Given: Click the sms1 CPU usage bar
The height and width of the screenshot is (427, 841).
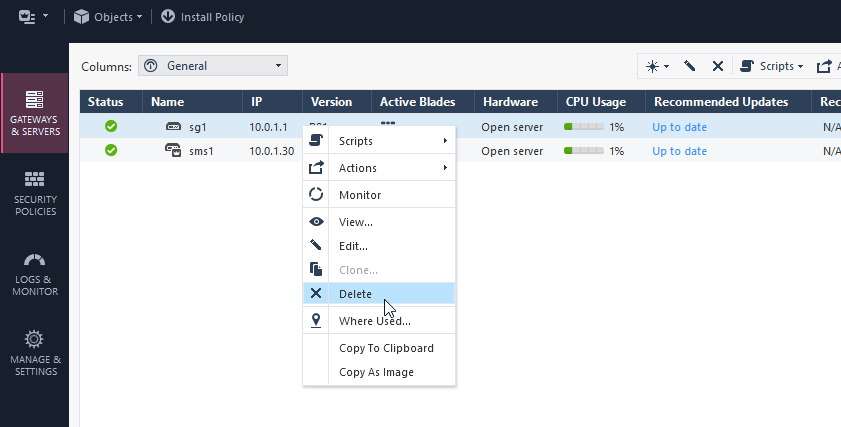Looking at the screenshot, I should coord(584,151).
